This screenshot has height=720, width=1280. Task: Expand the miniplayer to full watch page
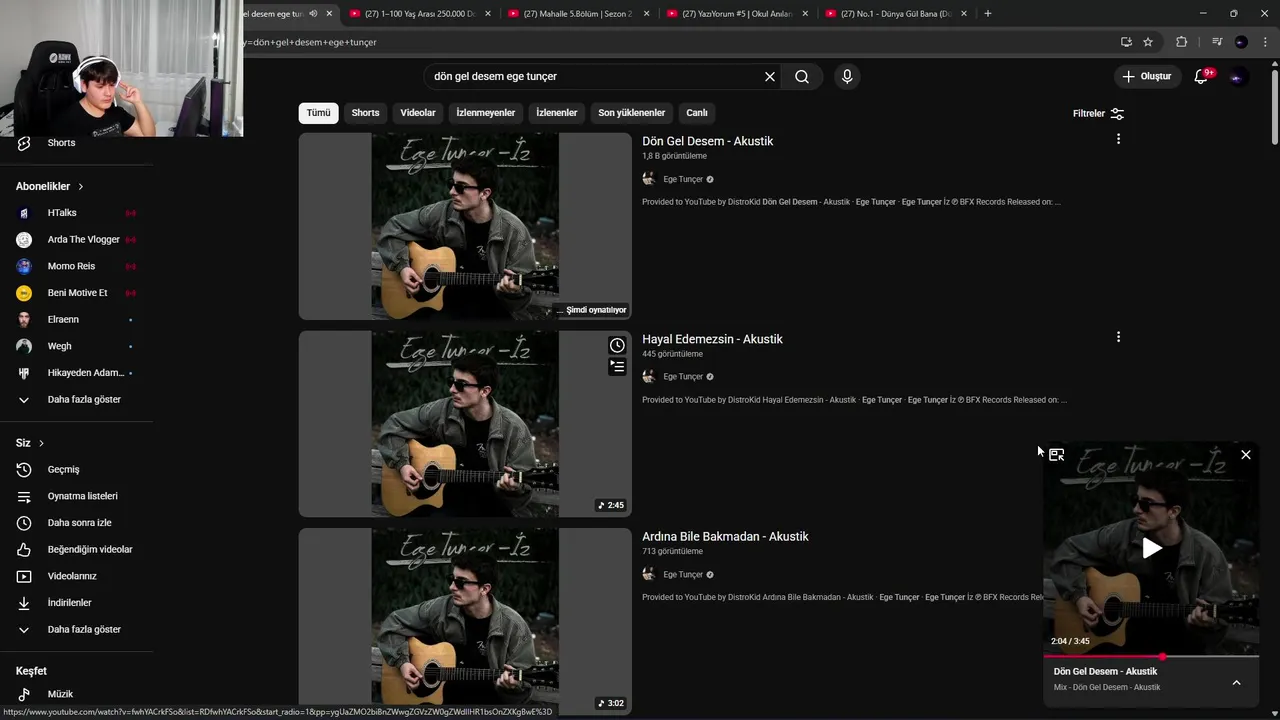(x=1056, y=455)
